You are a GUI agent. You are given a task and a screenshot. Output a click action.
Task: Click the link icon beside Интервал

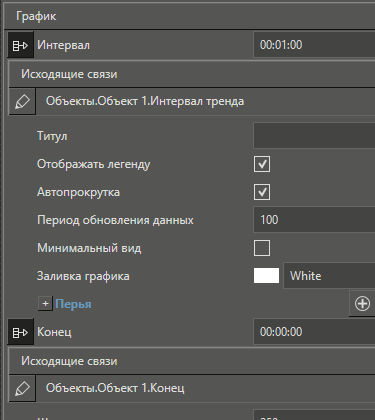(x=20, y=45)
